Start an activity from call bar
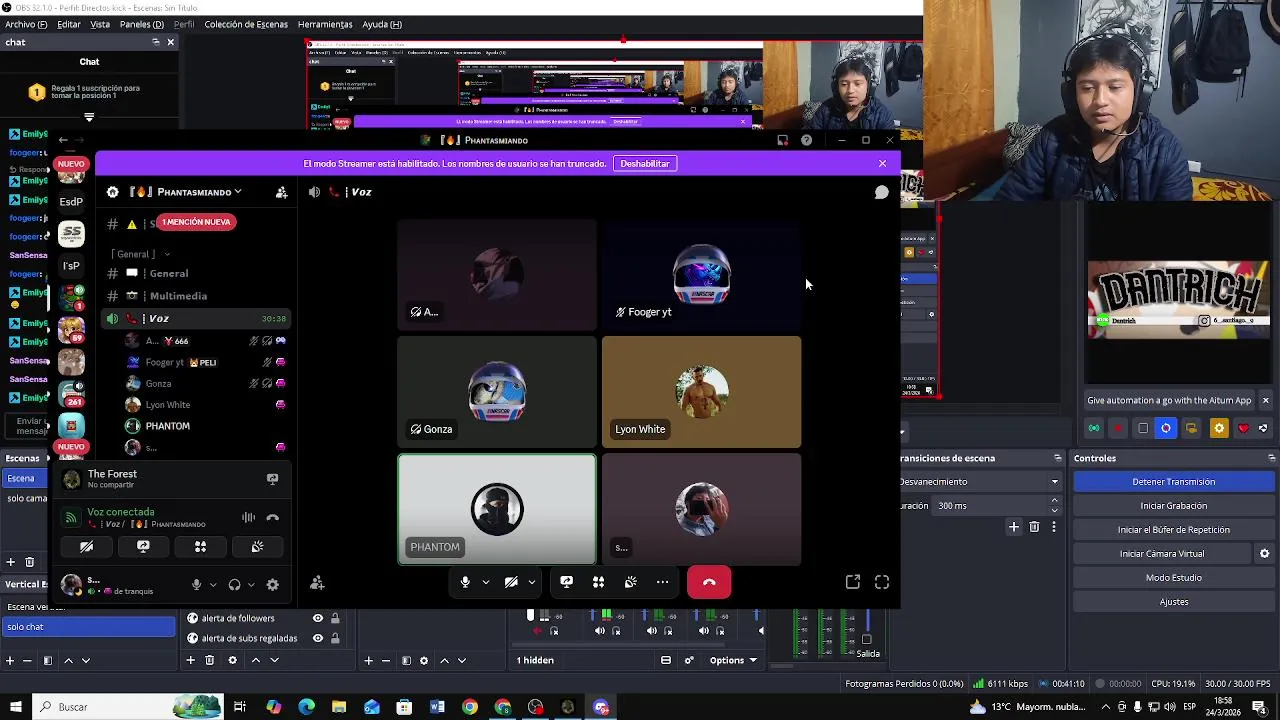Screen dimensions: 1280x720 click(x=598, y=582)
